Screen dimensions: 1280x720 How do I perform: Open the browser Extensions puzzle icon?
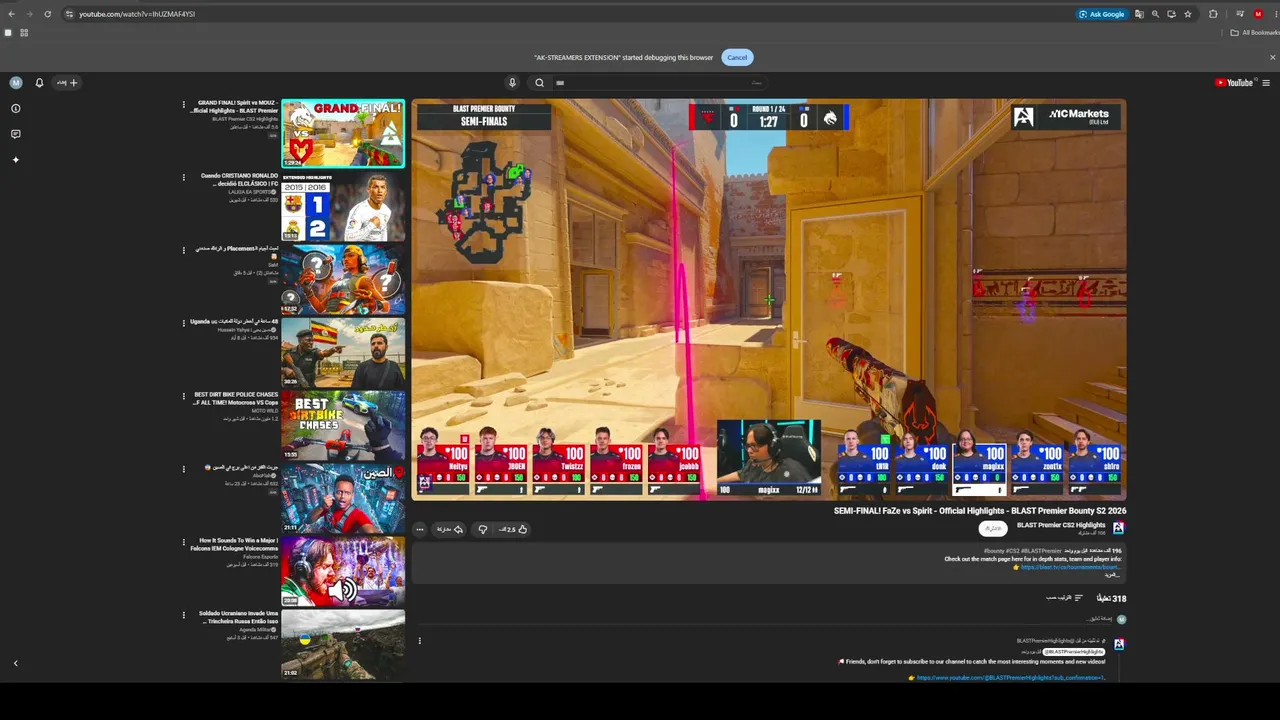(1213, 14)
